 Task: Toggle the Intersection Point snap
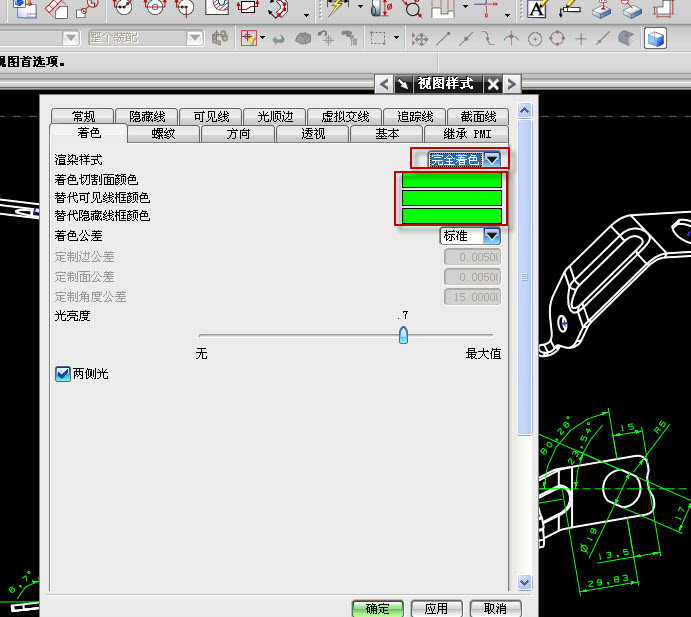pos(511,39)
